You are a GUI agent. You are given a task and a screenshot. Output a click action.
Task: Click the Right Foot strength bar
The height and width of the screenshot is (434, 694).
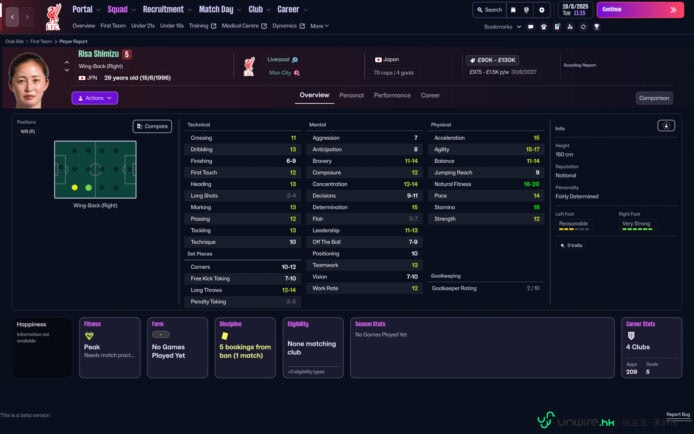click(x=637, y=229)
